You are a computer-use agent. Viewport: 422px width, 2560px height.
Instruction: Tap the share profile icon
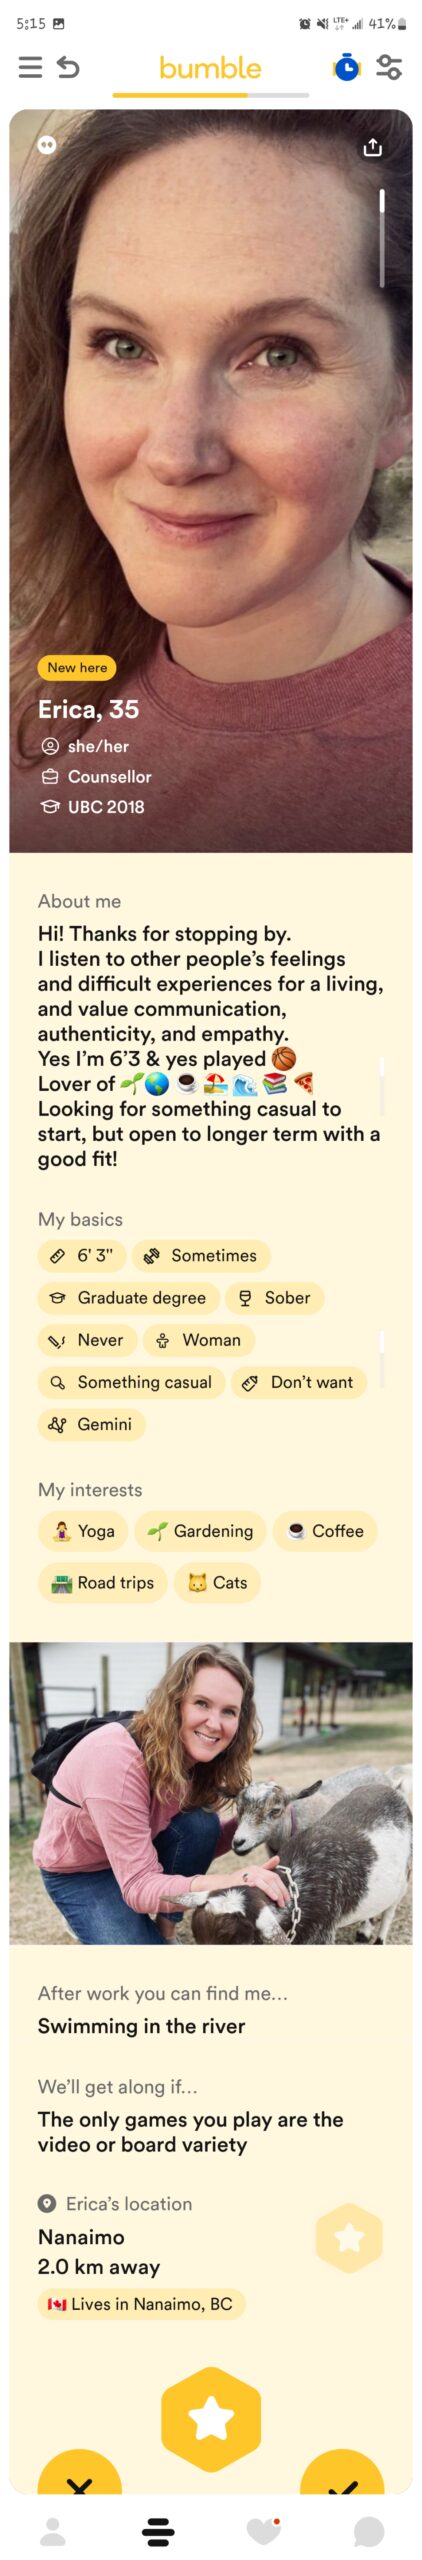[x=373, y=147]
